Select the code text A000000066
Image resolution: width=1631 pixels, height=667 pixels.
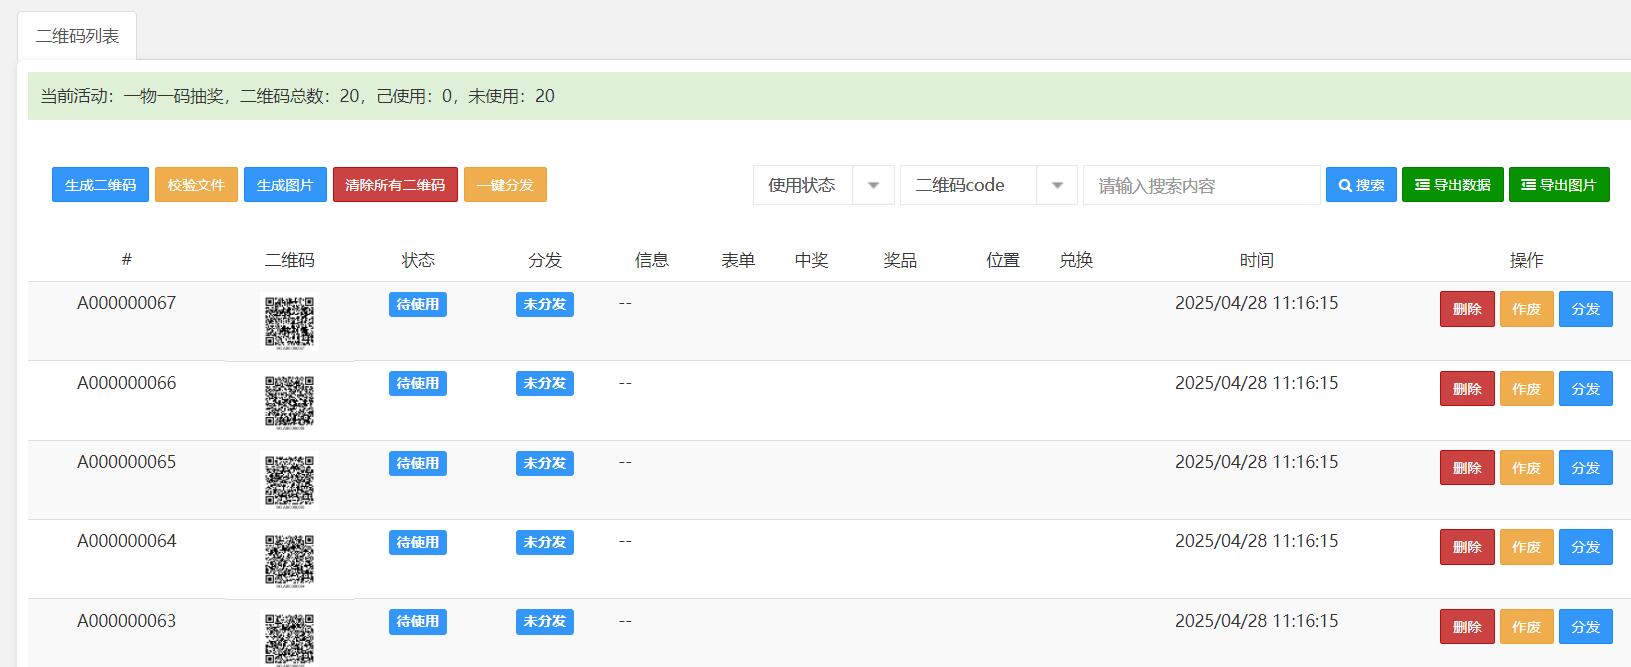[x=127, y=383]
